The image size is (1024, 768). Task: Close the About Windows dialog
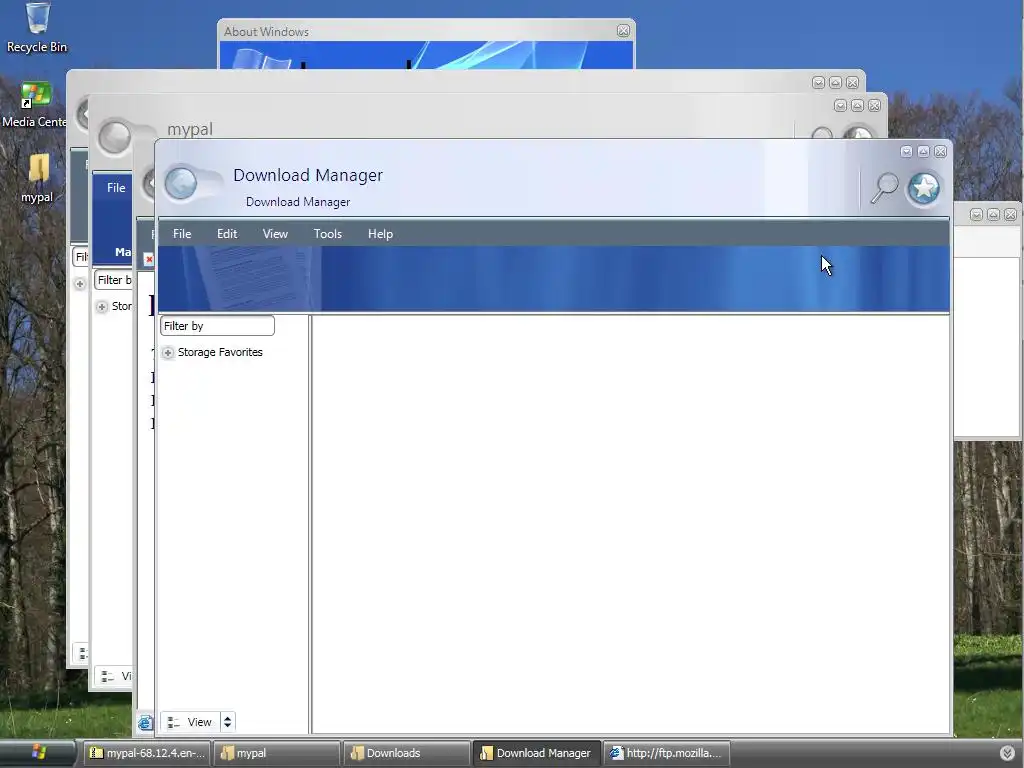(x=623, y=31)
